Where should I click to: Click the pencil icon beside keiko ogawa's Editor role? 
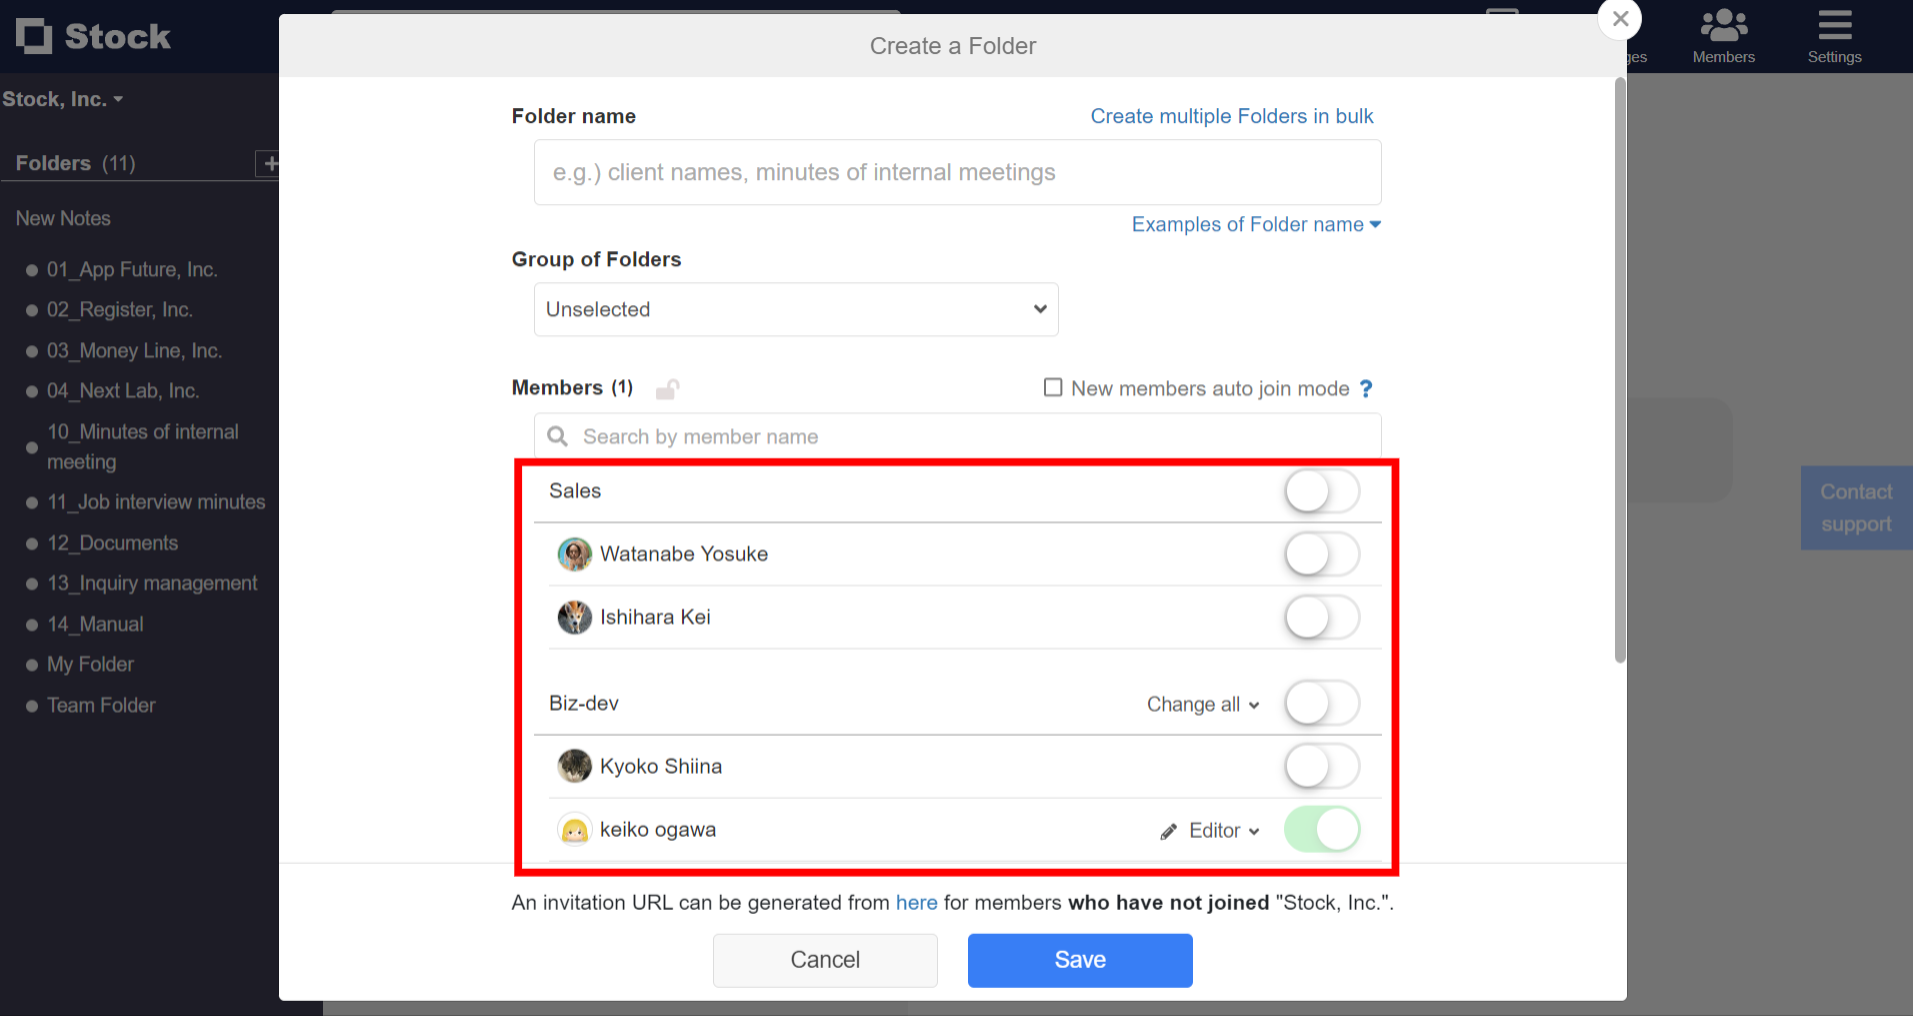(x=1167, y=830)
